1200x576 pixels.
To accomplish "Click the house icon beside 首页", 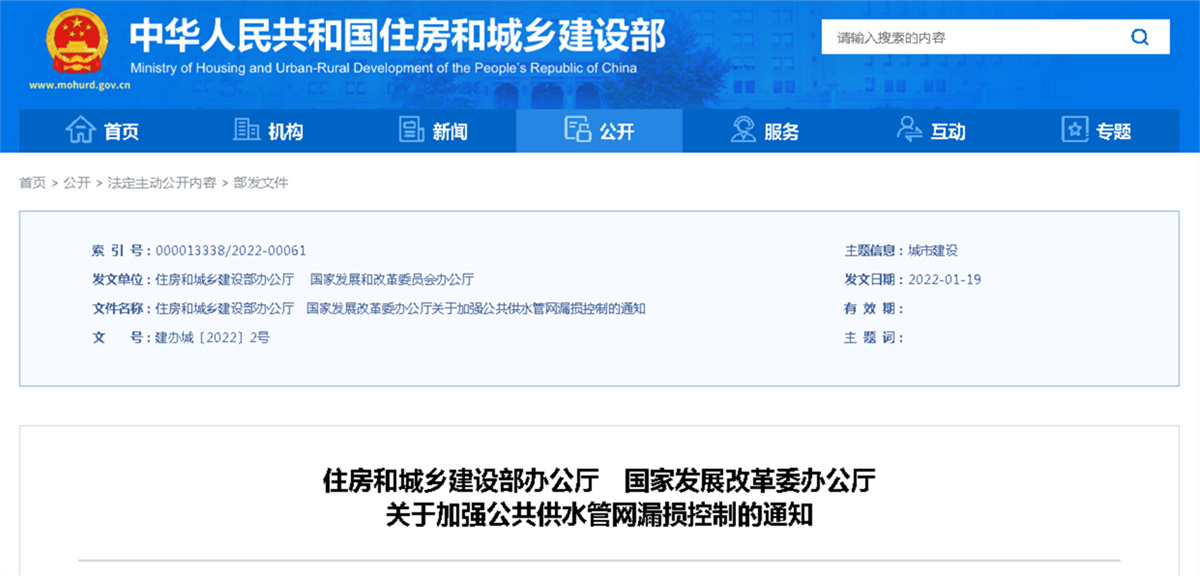I will (x=80, y=130).
